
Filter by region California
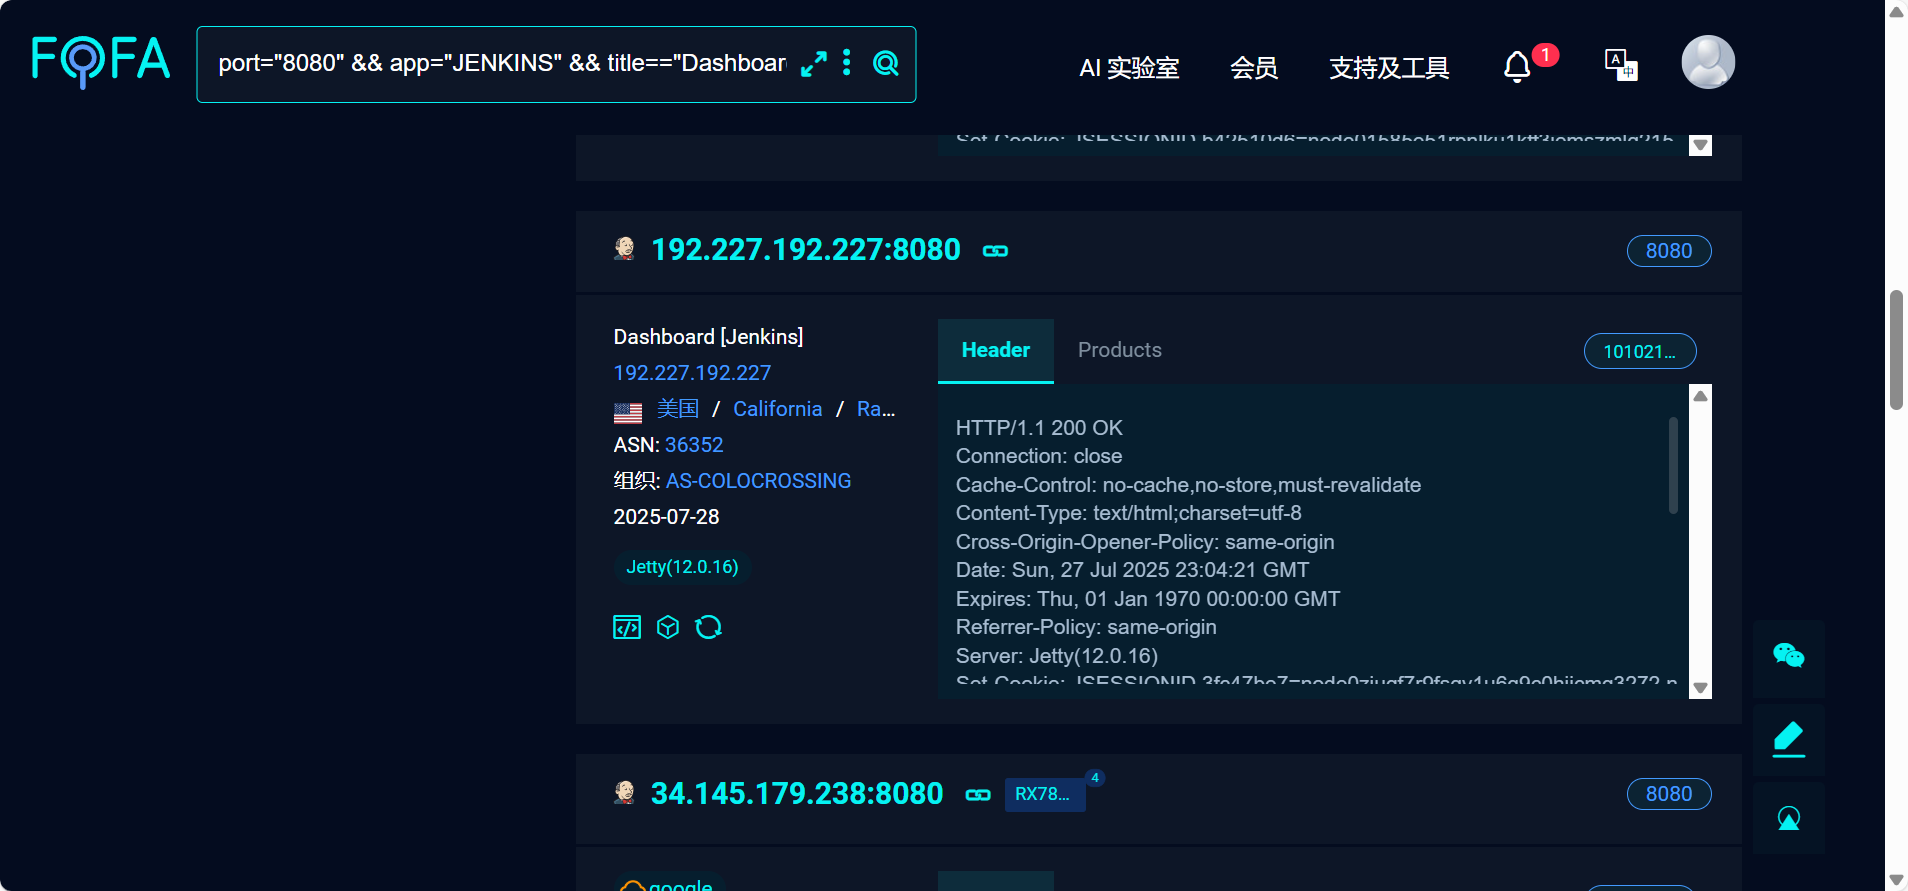[x=778, y=409]
